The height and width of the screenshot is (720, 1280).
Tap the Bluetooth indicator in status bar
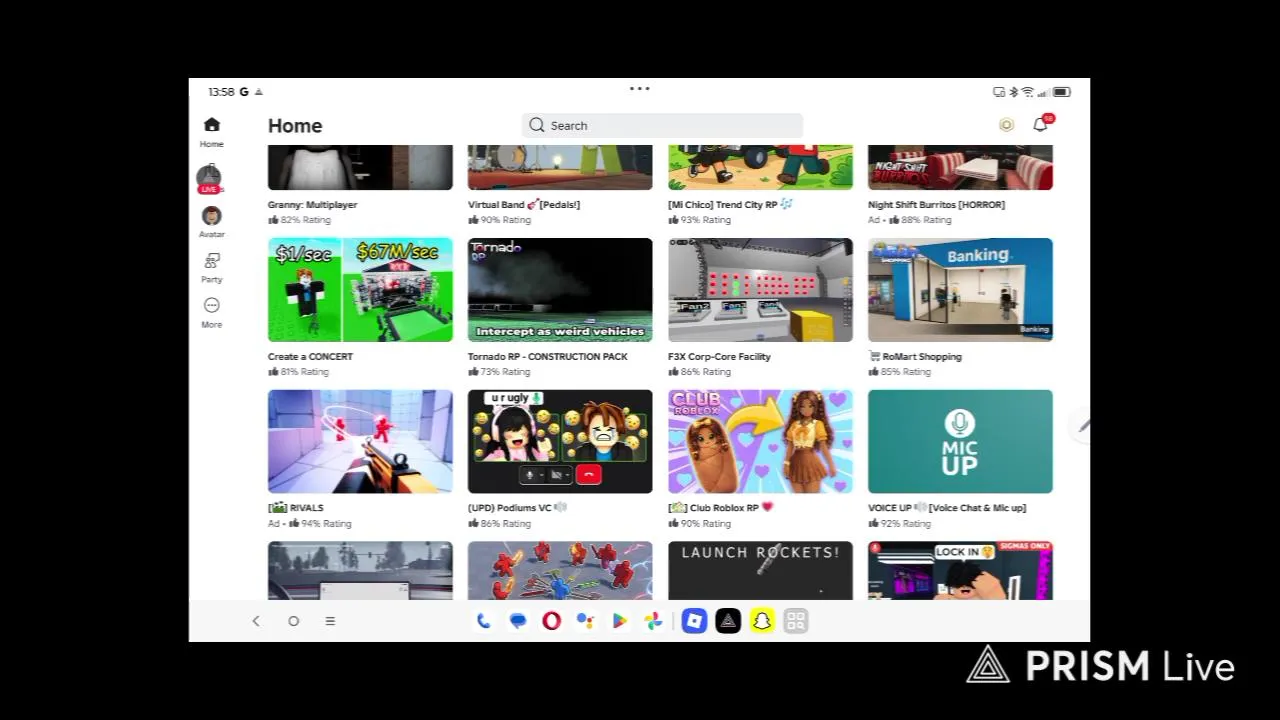(1013, 92)
